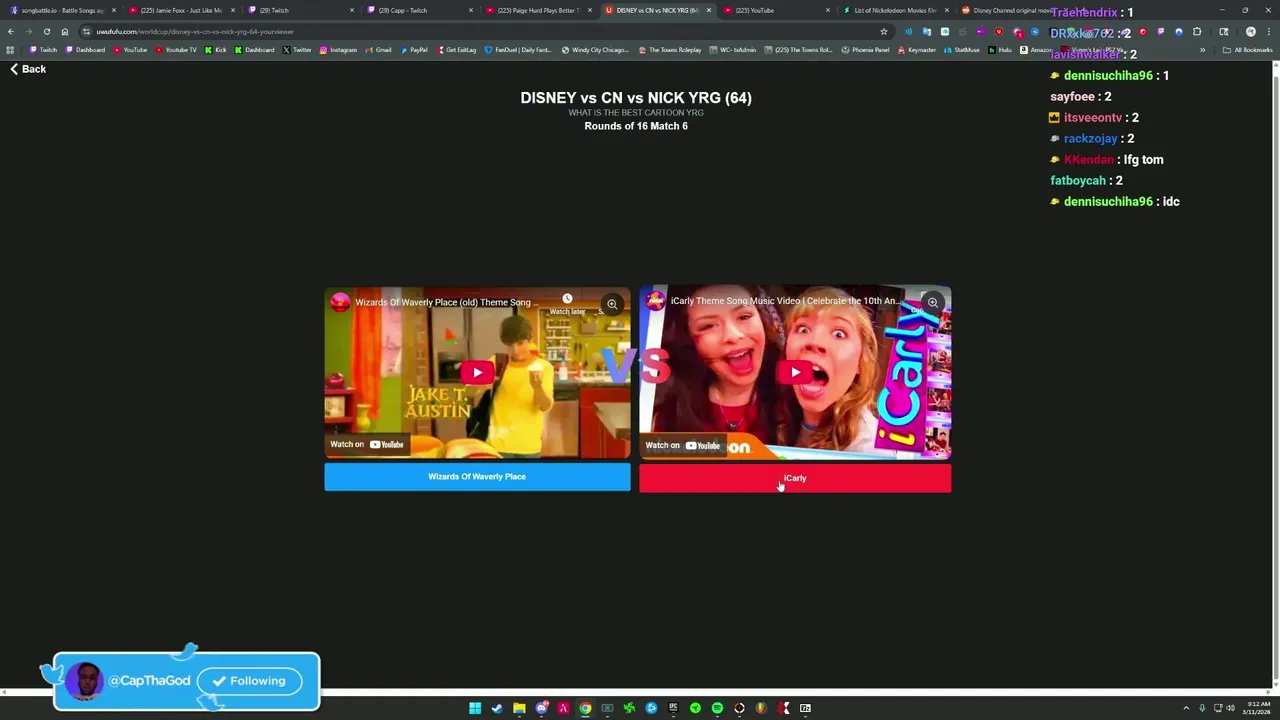Click browser back arrow

[x=11, y=31]
